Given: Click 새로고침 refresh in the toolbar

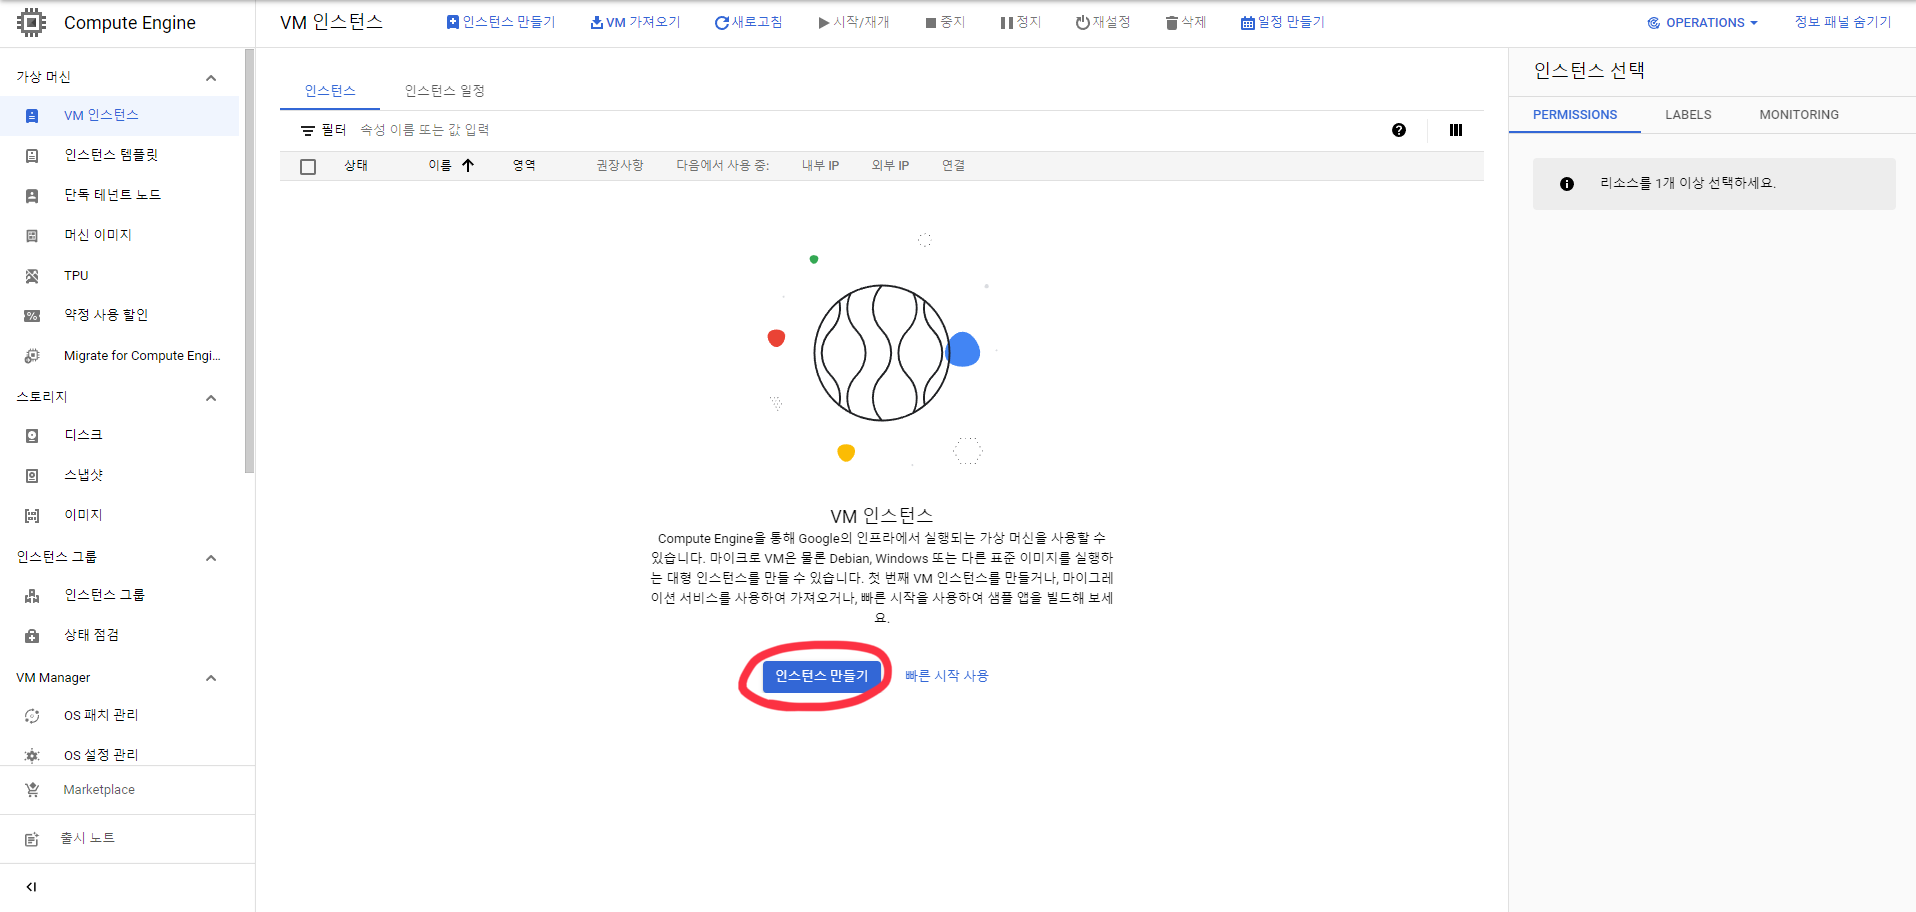Looking at the screenshot, I should [x=748, y=22].
